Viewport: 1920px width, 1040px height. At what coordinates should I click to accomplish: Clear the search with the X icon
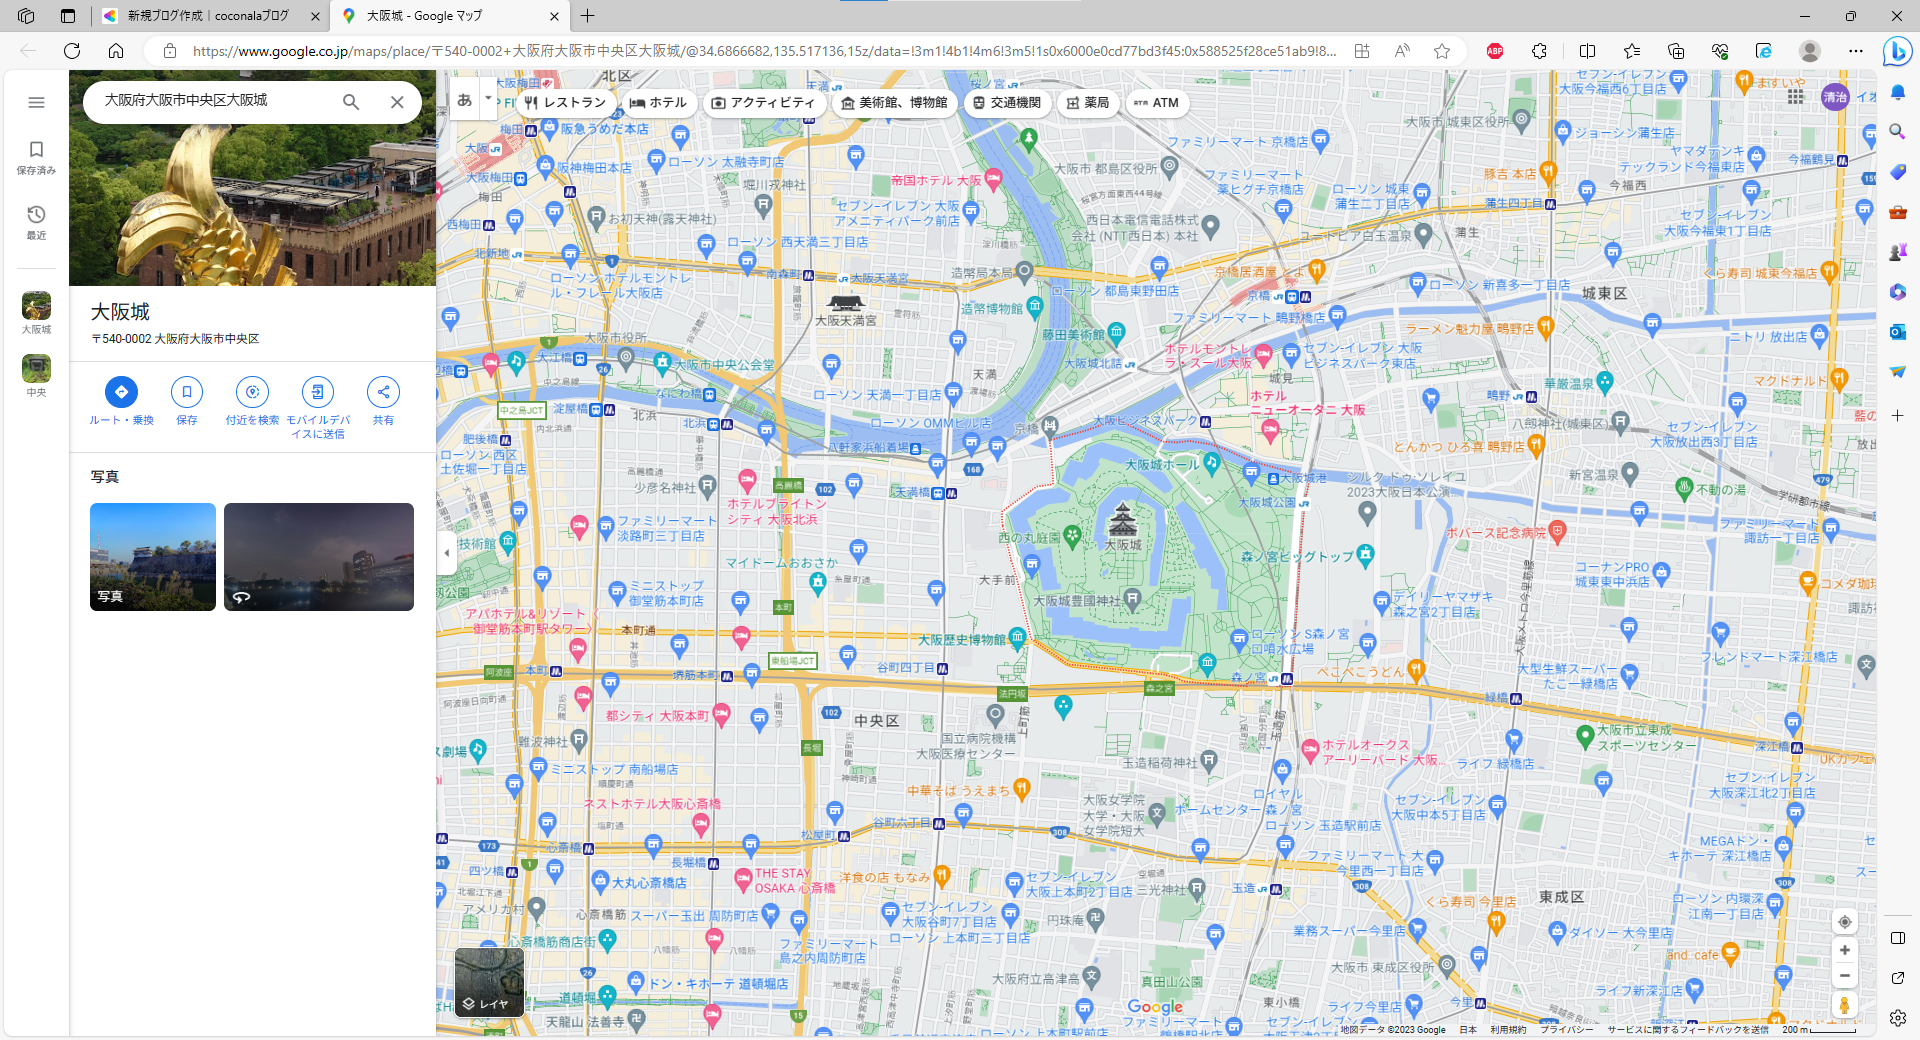point(397,102)
